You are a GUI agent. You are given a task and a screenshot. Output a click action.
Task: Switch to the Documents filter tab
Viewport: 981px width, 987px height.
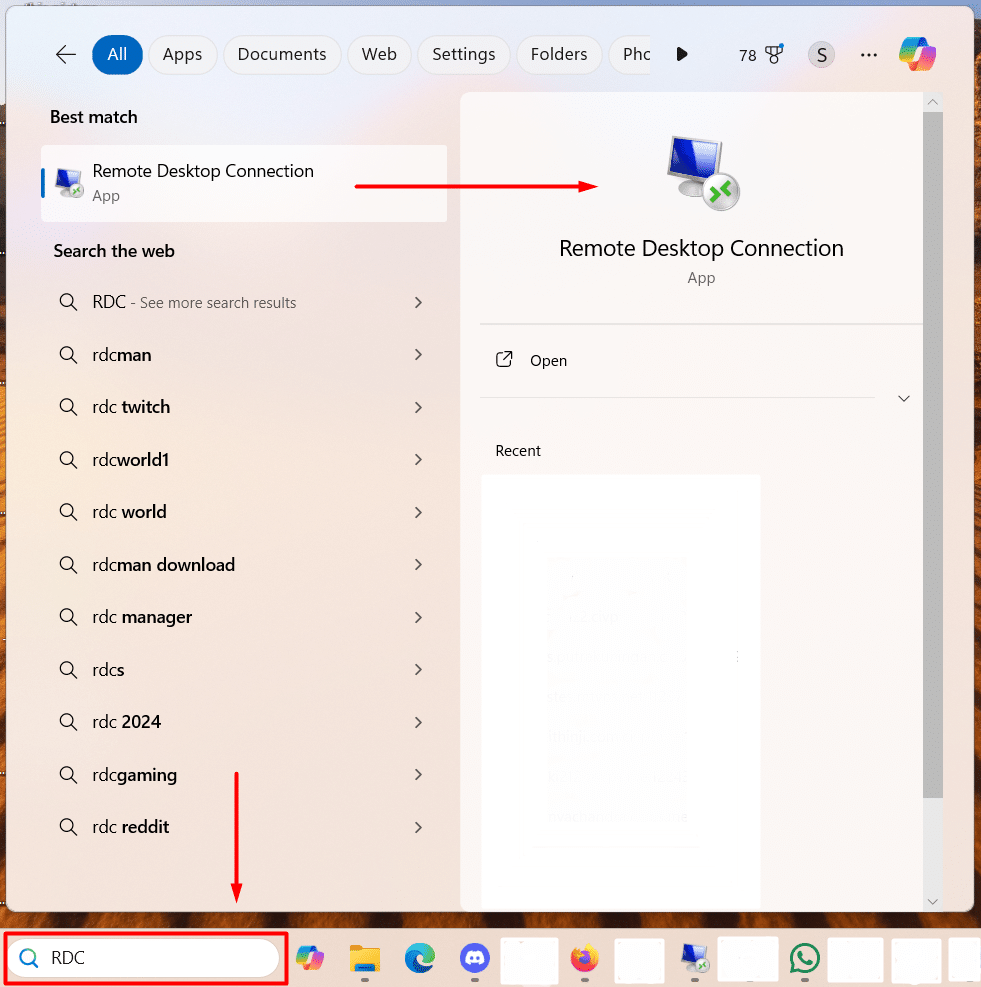tap(282, 55)
